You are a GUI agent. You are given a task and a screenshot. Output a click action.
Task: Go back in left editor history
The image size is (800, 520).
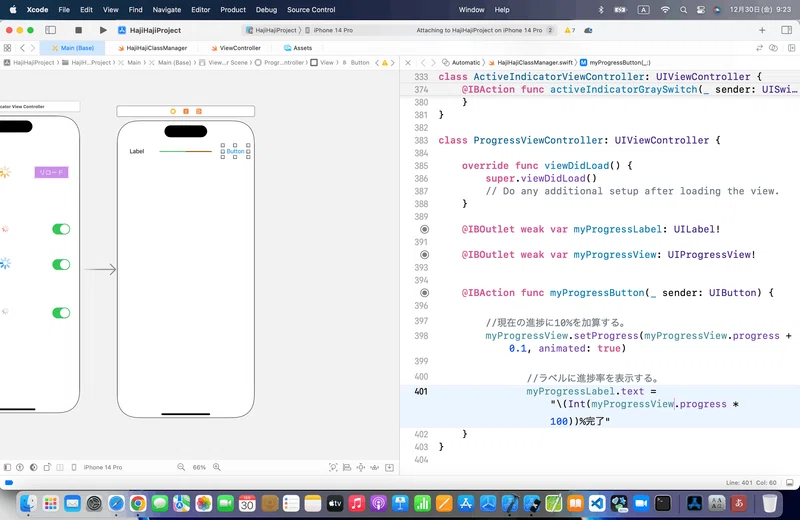pyautogui.click(x=22, y=48)
